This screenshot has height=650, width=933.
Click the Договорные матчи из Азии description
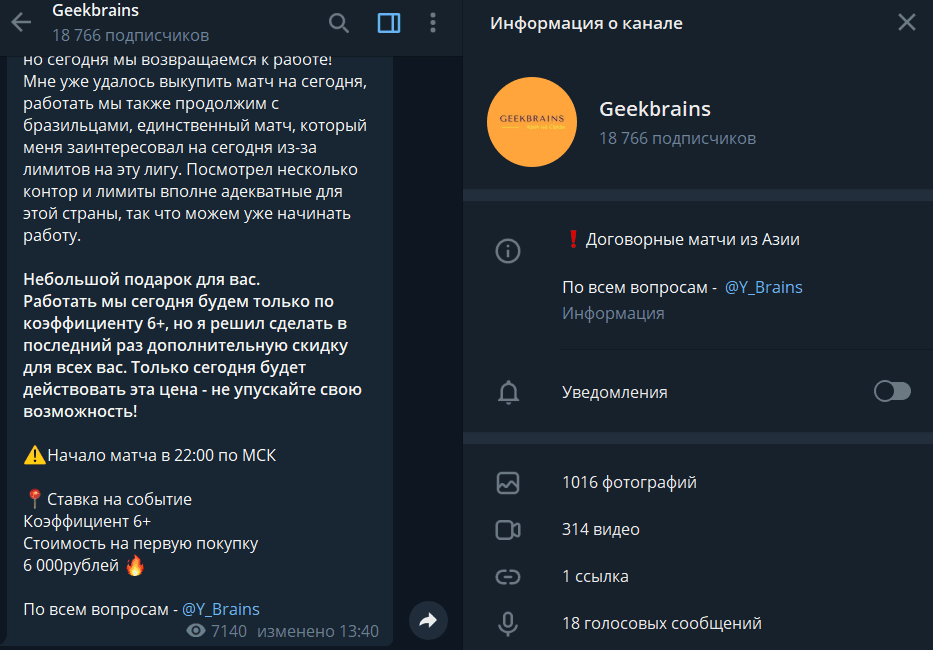(693, 239)
